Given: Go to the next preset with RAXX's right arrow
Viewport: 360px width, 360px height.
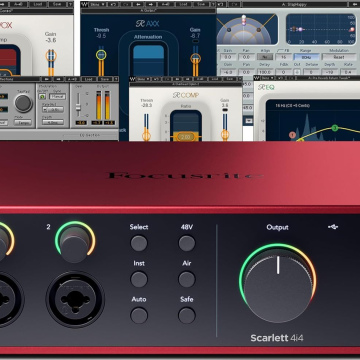Looking at the screenshot, I should pyautogui.click(x=152, y=5).
